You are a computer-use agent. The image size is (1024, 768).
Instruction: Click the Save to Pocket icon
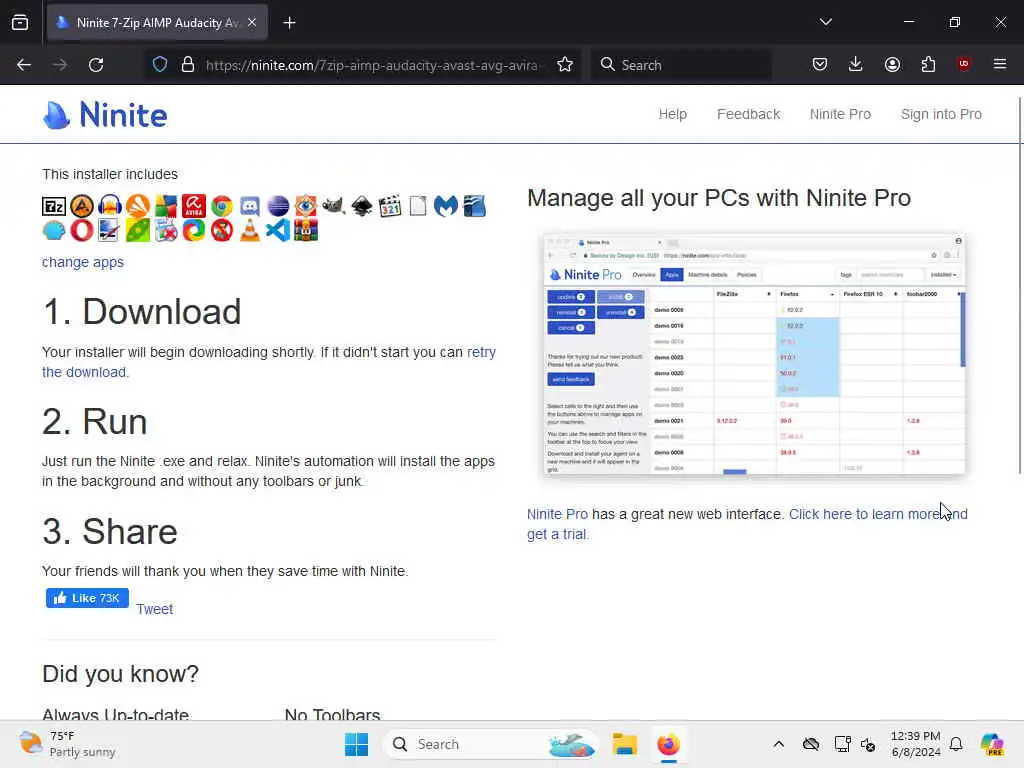coord(820,65)
